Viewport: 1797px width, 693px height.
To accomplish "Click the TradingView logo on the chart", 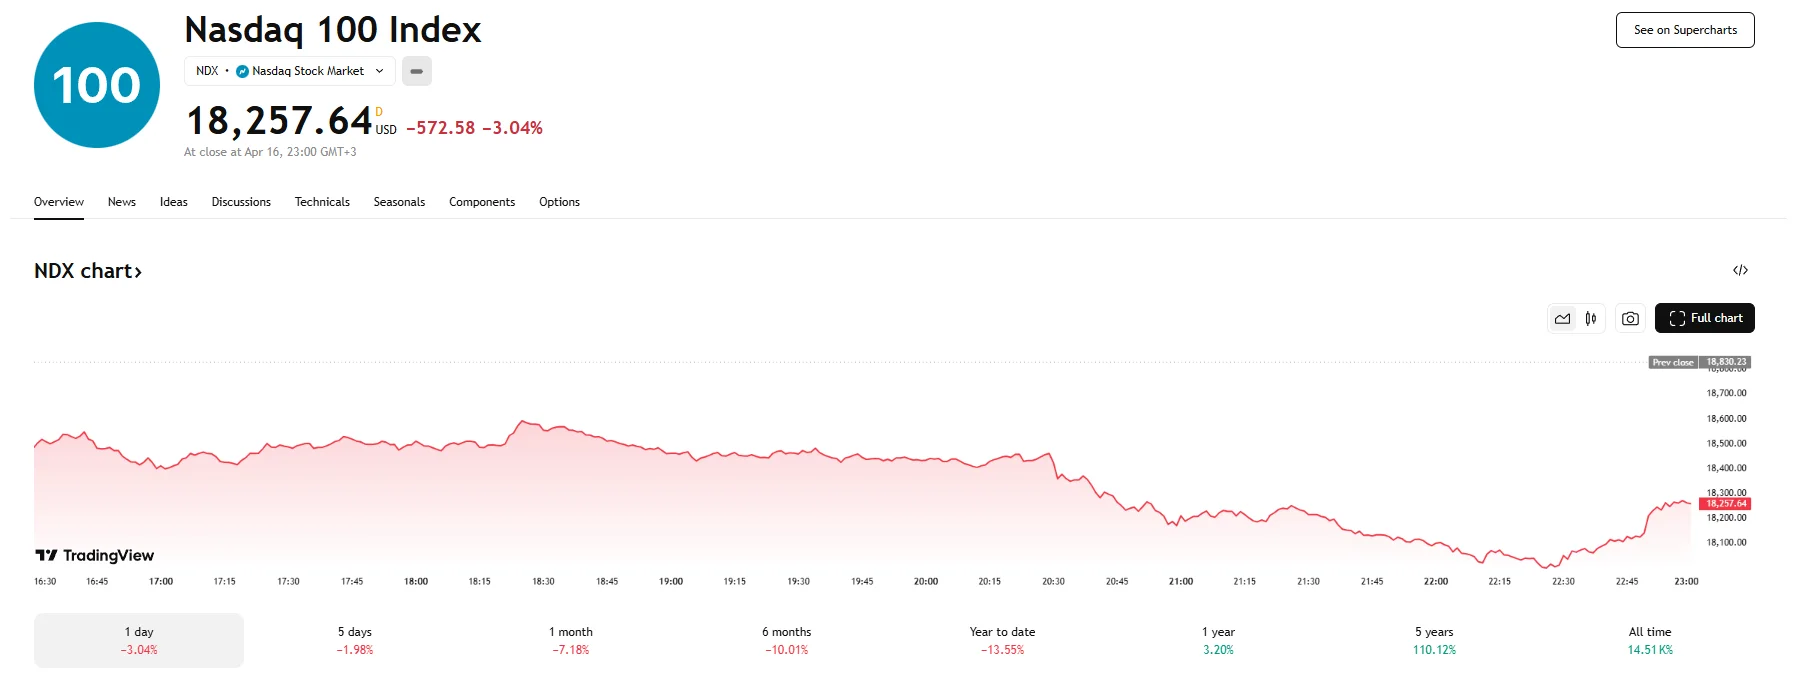I will (x=95, y=555).
